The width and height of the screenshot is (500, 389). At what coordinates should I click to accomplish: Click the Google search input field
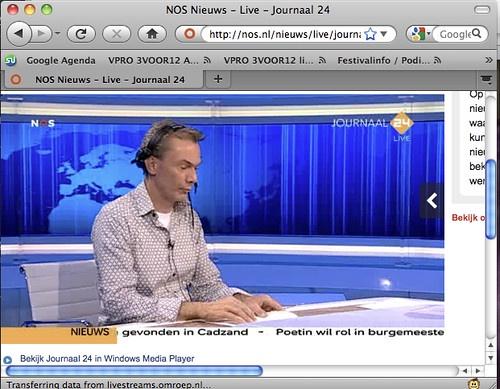[x=455, y=34]
